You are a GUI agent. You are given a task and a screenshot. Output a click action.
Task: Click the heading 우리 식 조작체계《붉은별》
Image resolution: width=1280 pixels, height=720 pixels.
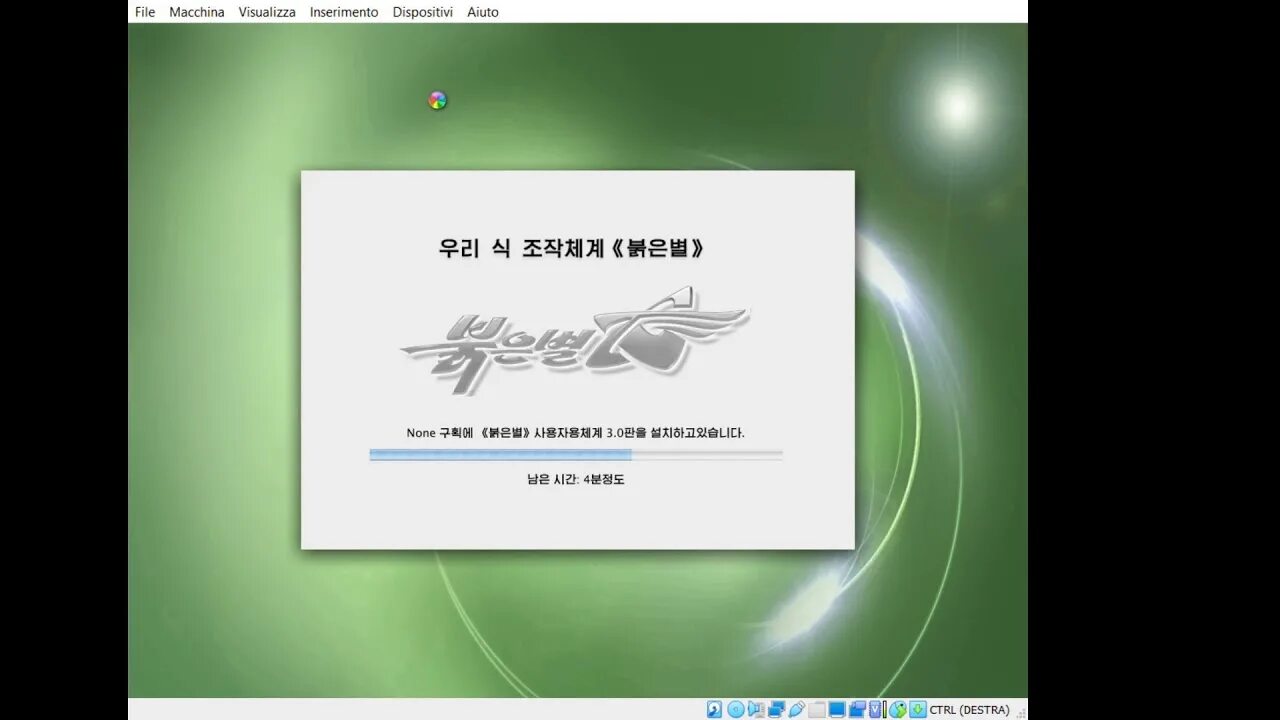coord(571,248)
